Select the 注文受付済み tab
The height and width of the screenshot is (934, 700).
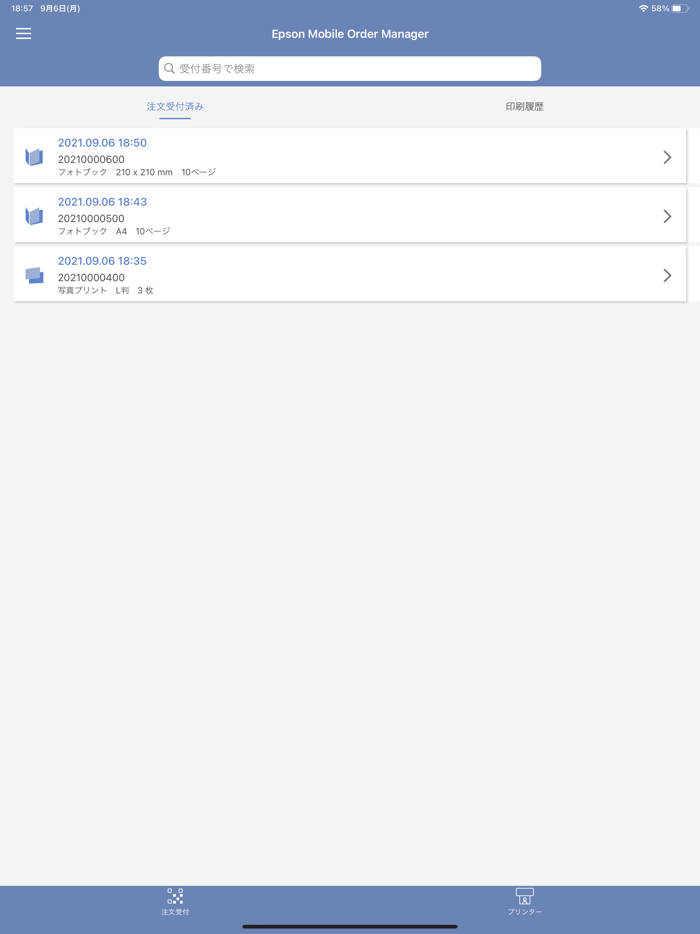(175, 105)
